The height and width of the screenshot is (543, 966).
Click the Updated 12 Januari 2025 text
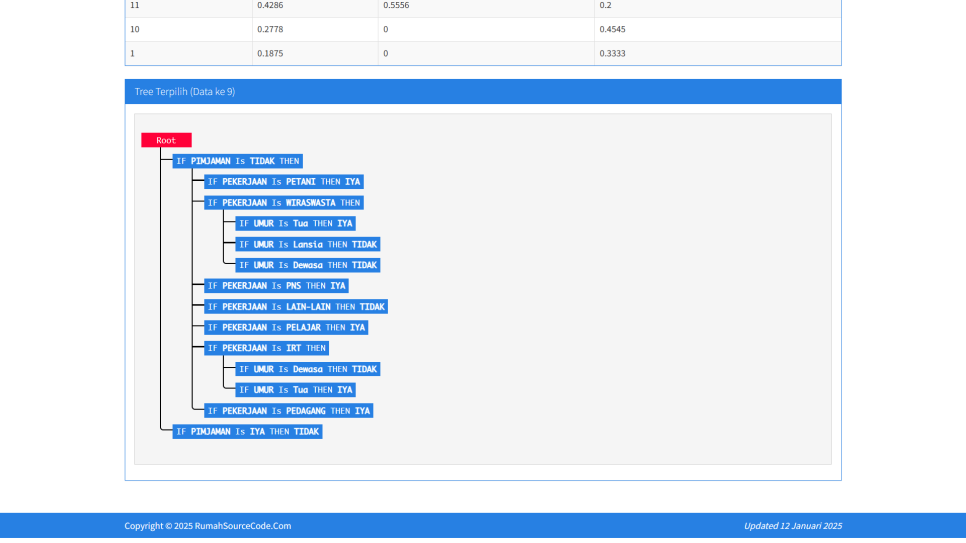pyautogui.click(x=792, y=526)
